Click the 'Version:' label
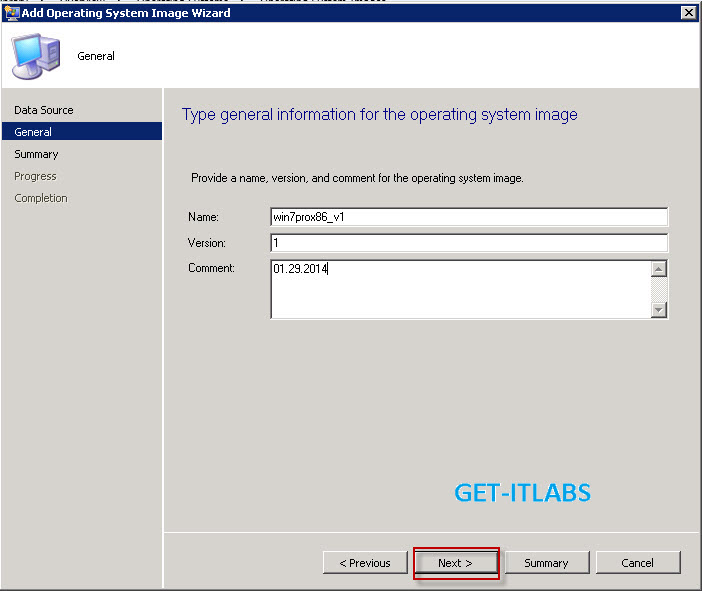 point(206,243)
